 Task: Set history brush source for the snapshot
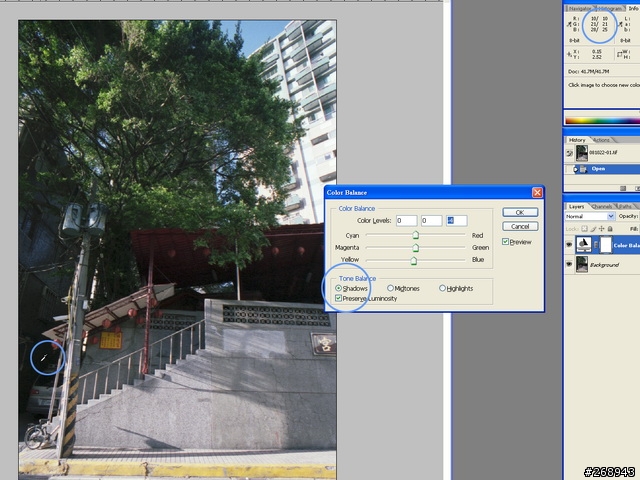(569, 153)
